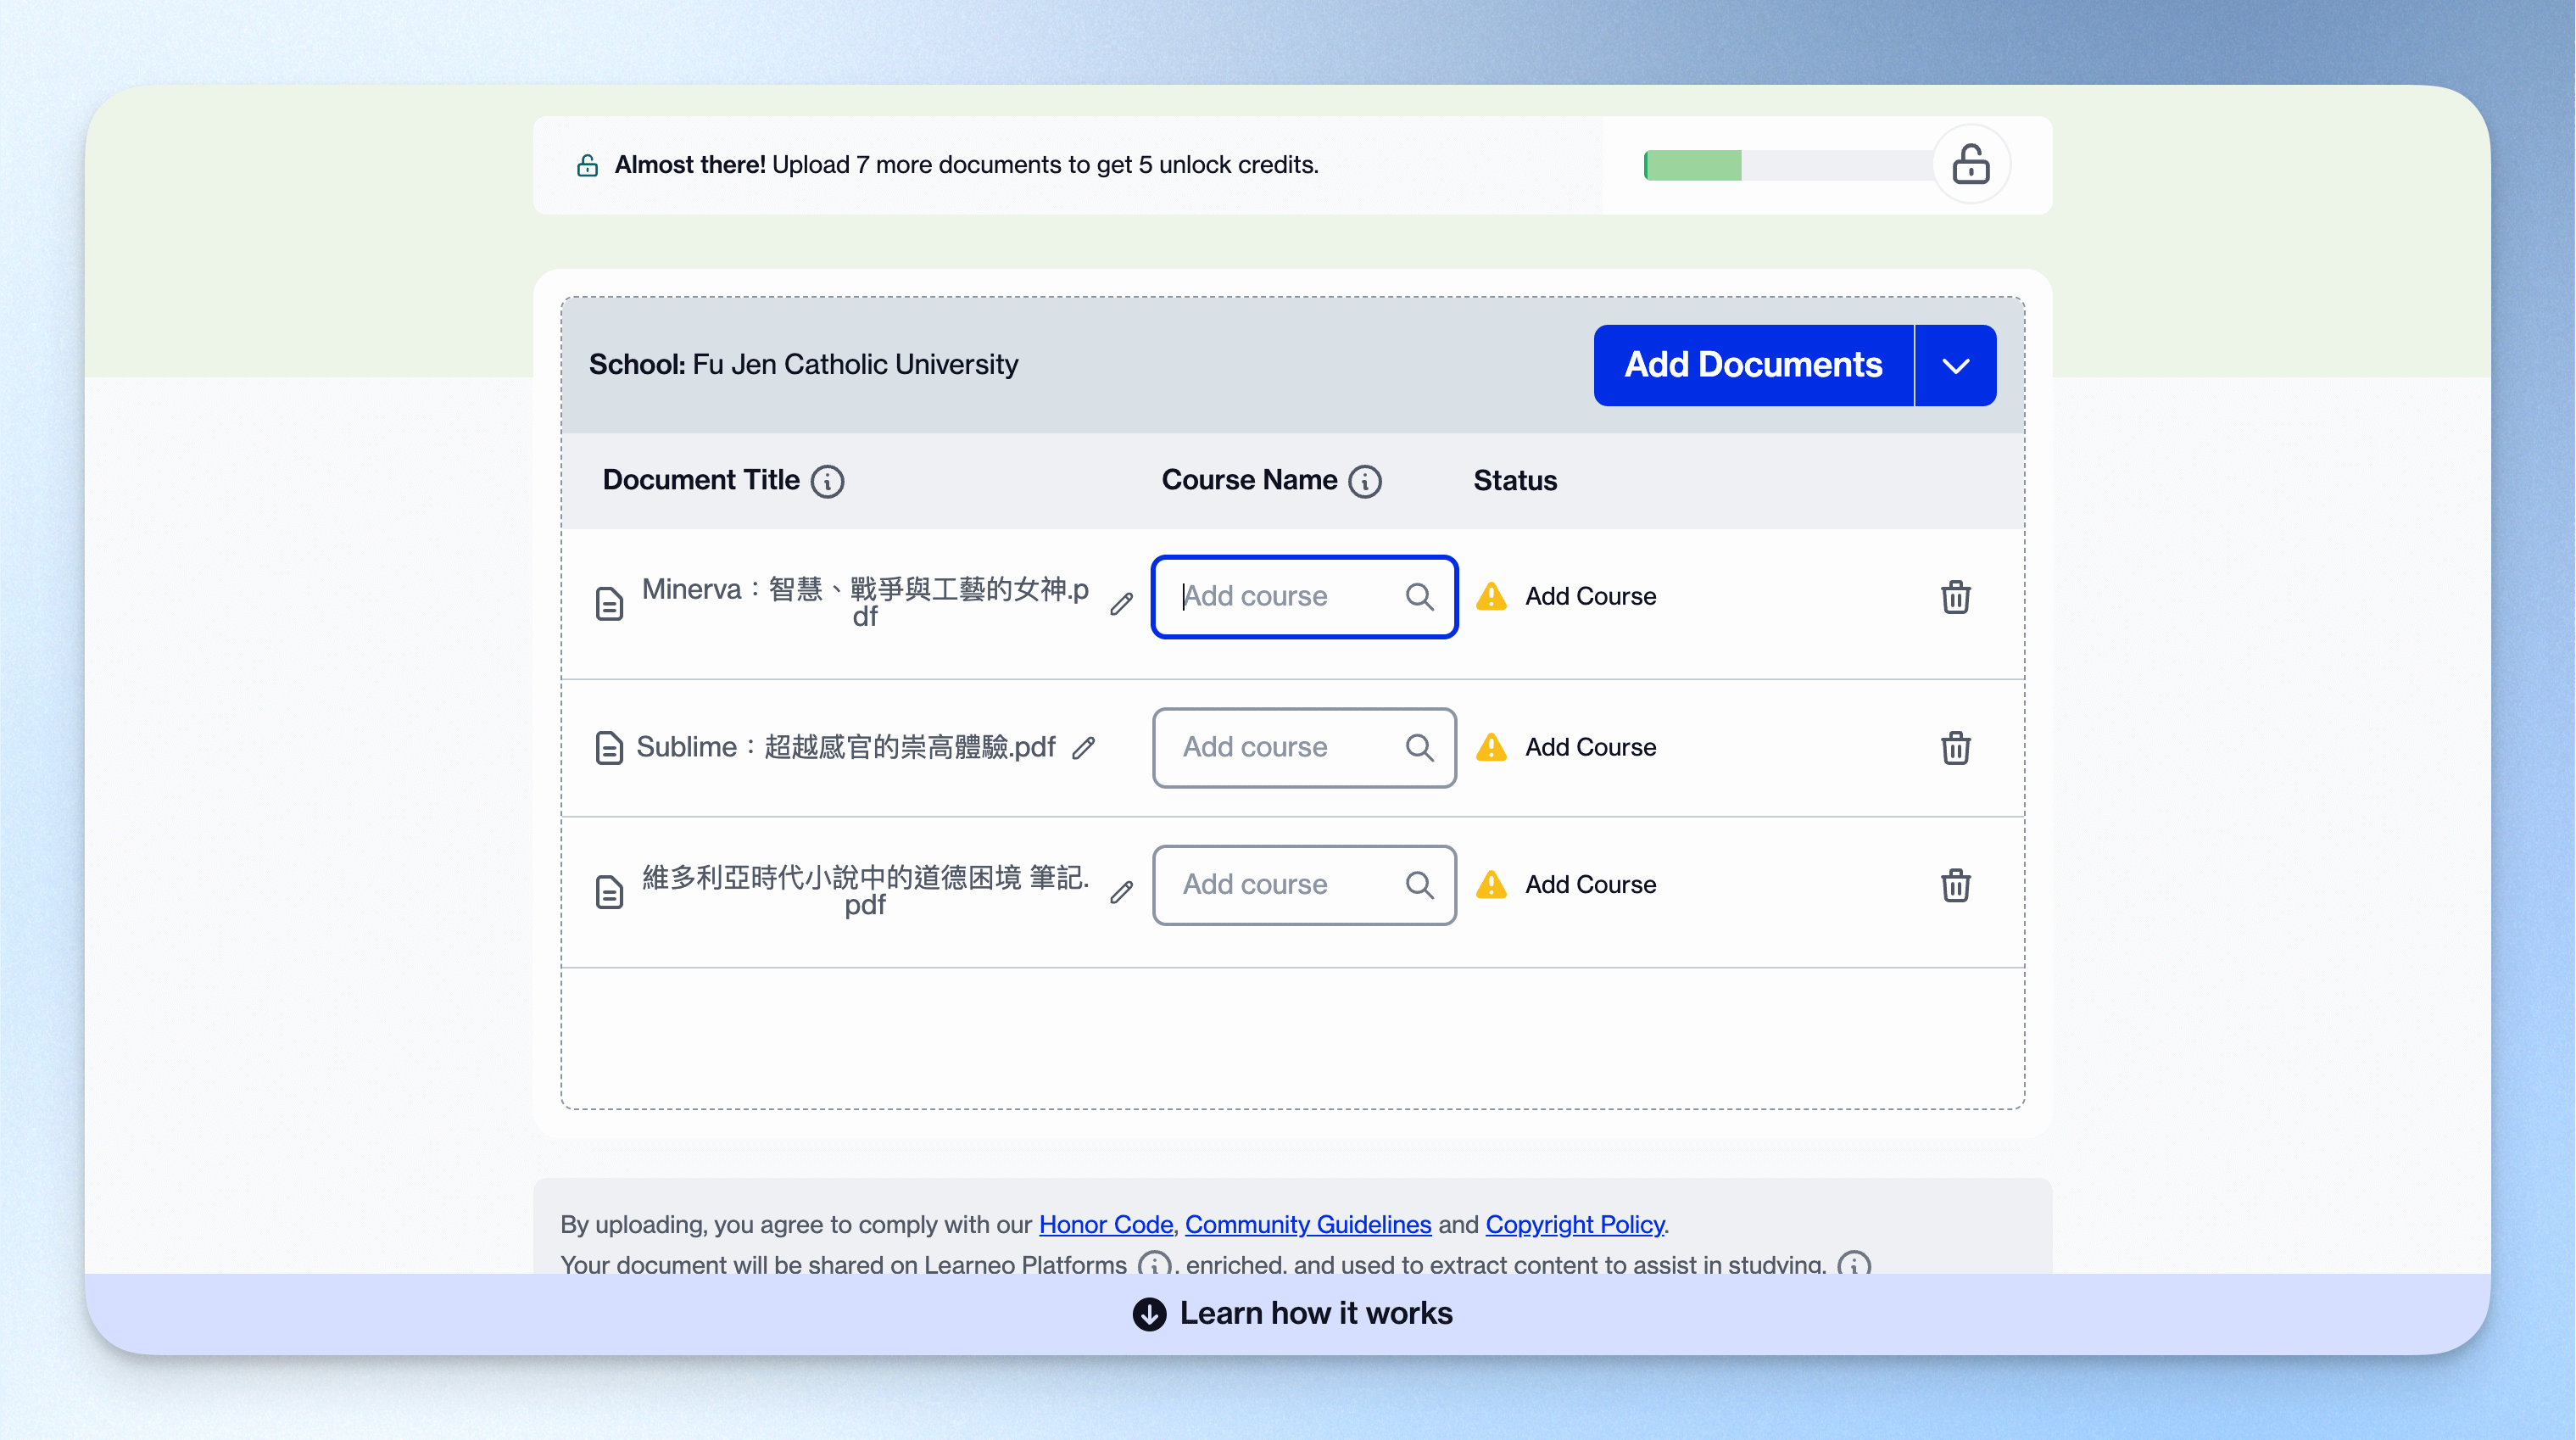Open the Course Name info icon
This screenshot has height=1440, width=2576.
coord(1365,481)
